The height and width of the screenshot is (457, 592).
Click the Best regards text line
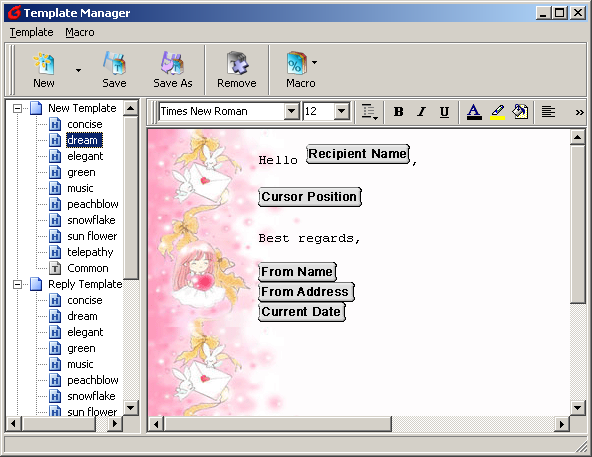click(x=309, y=239)
